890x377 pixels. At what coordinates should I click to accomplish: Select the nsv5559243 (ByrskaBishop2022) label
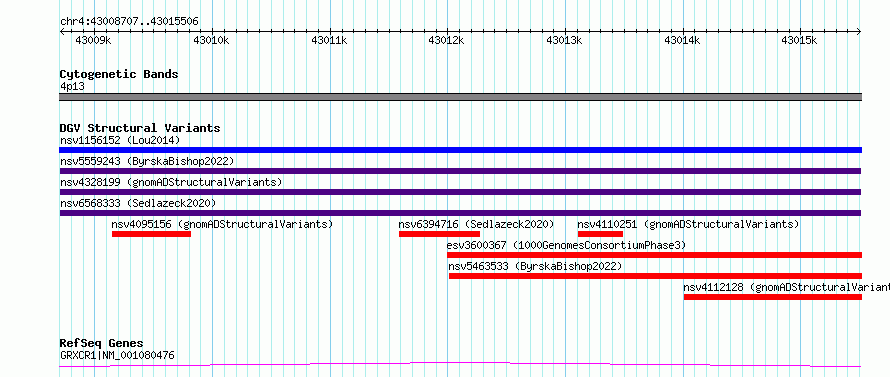tap(147, 161)
